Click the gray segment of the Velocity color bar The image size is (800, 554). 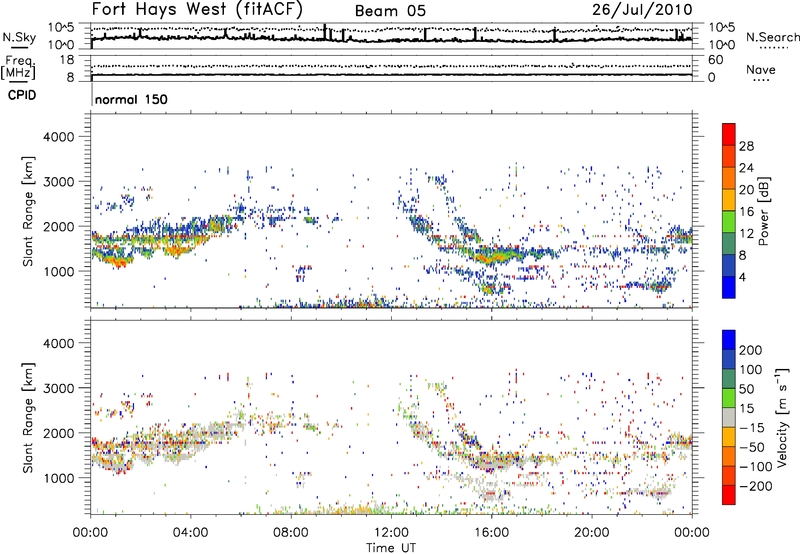pyautogui.click(x=729, y=417)
